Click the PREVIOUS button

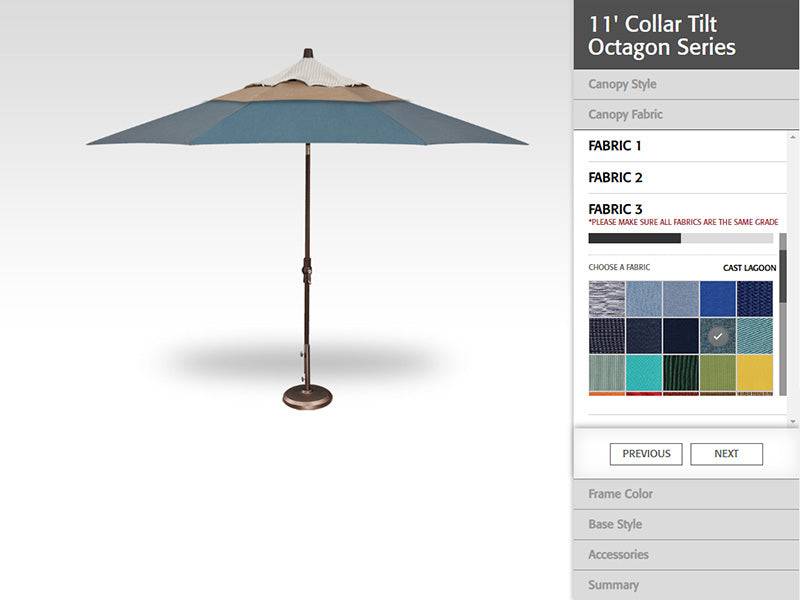[x=646, y=454]
